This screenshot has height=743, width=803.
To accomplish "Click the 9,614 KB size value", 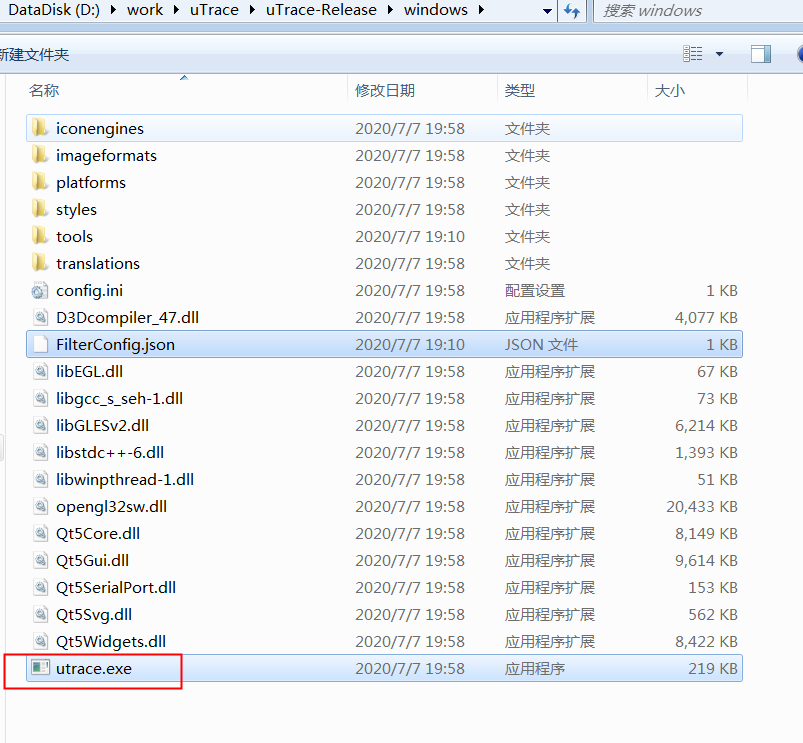I will pos(706,561).
